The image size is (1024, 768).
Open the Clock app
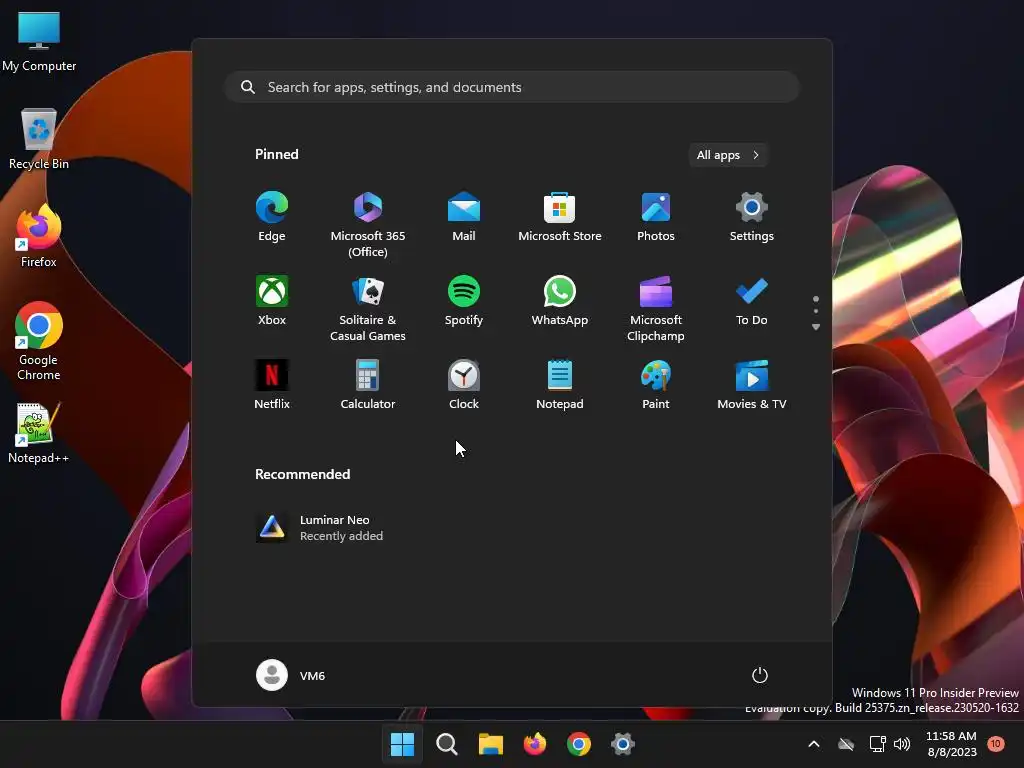click(464, 385)
